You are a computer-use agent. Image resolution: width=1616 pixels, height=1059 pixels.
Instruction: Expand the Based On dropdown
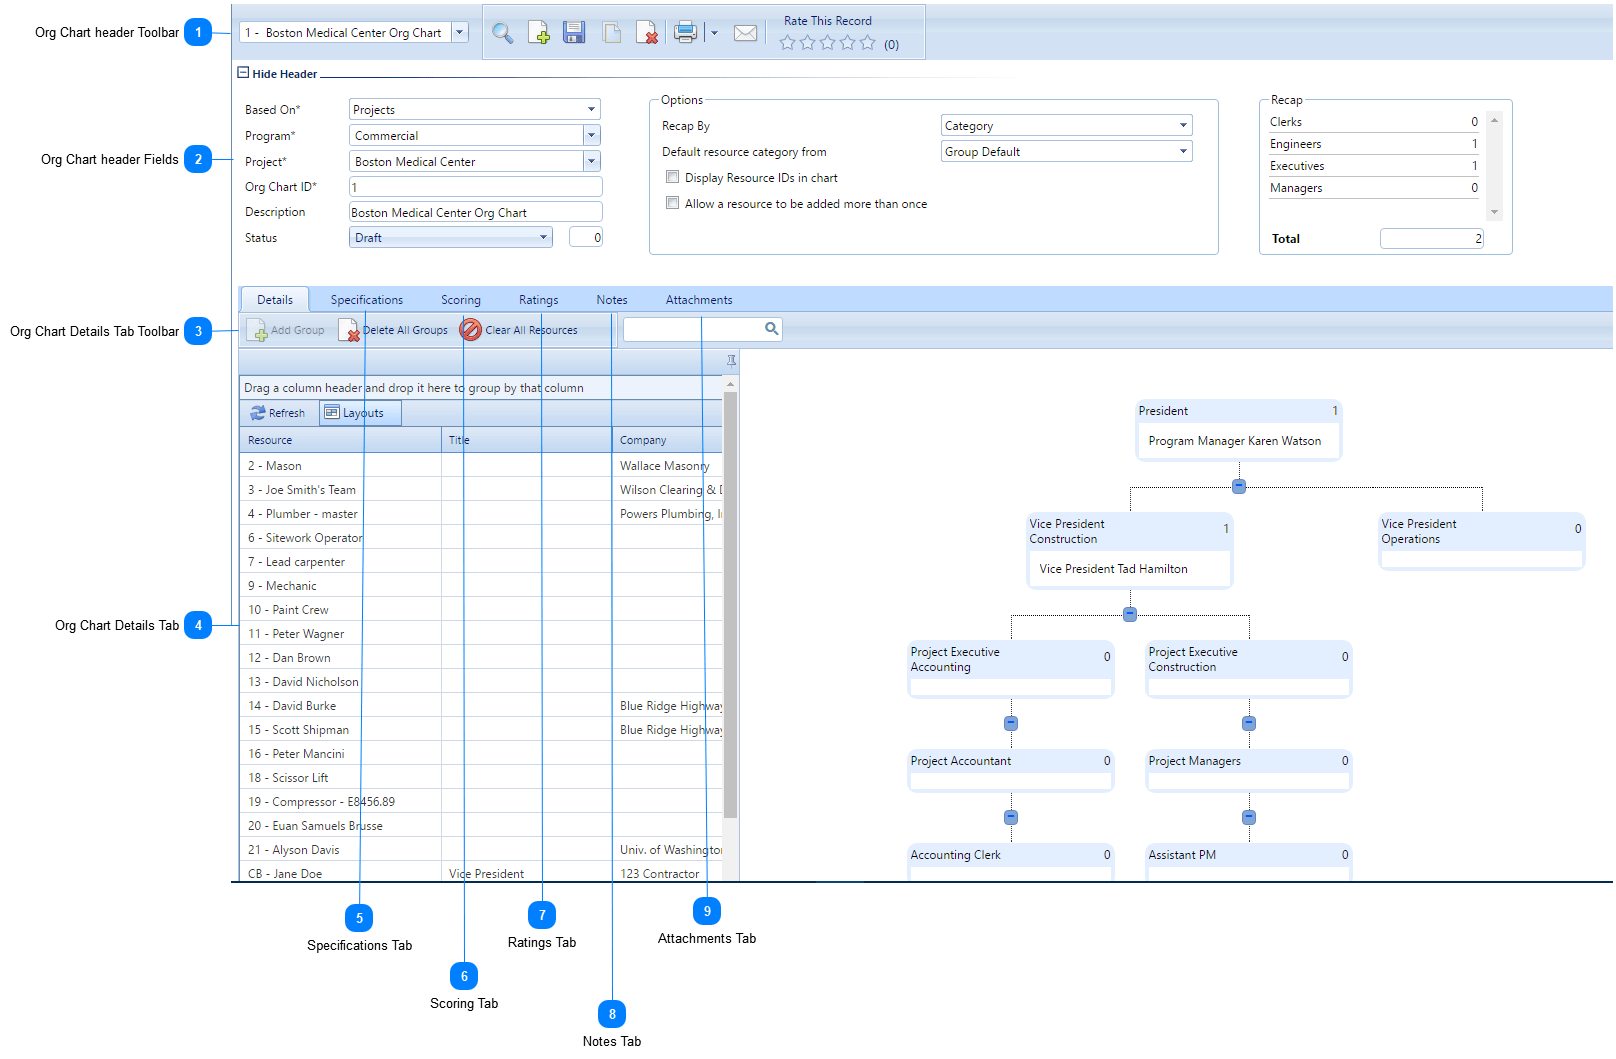click(x=591, y=110)
